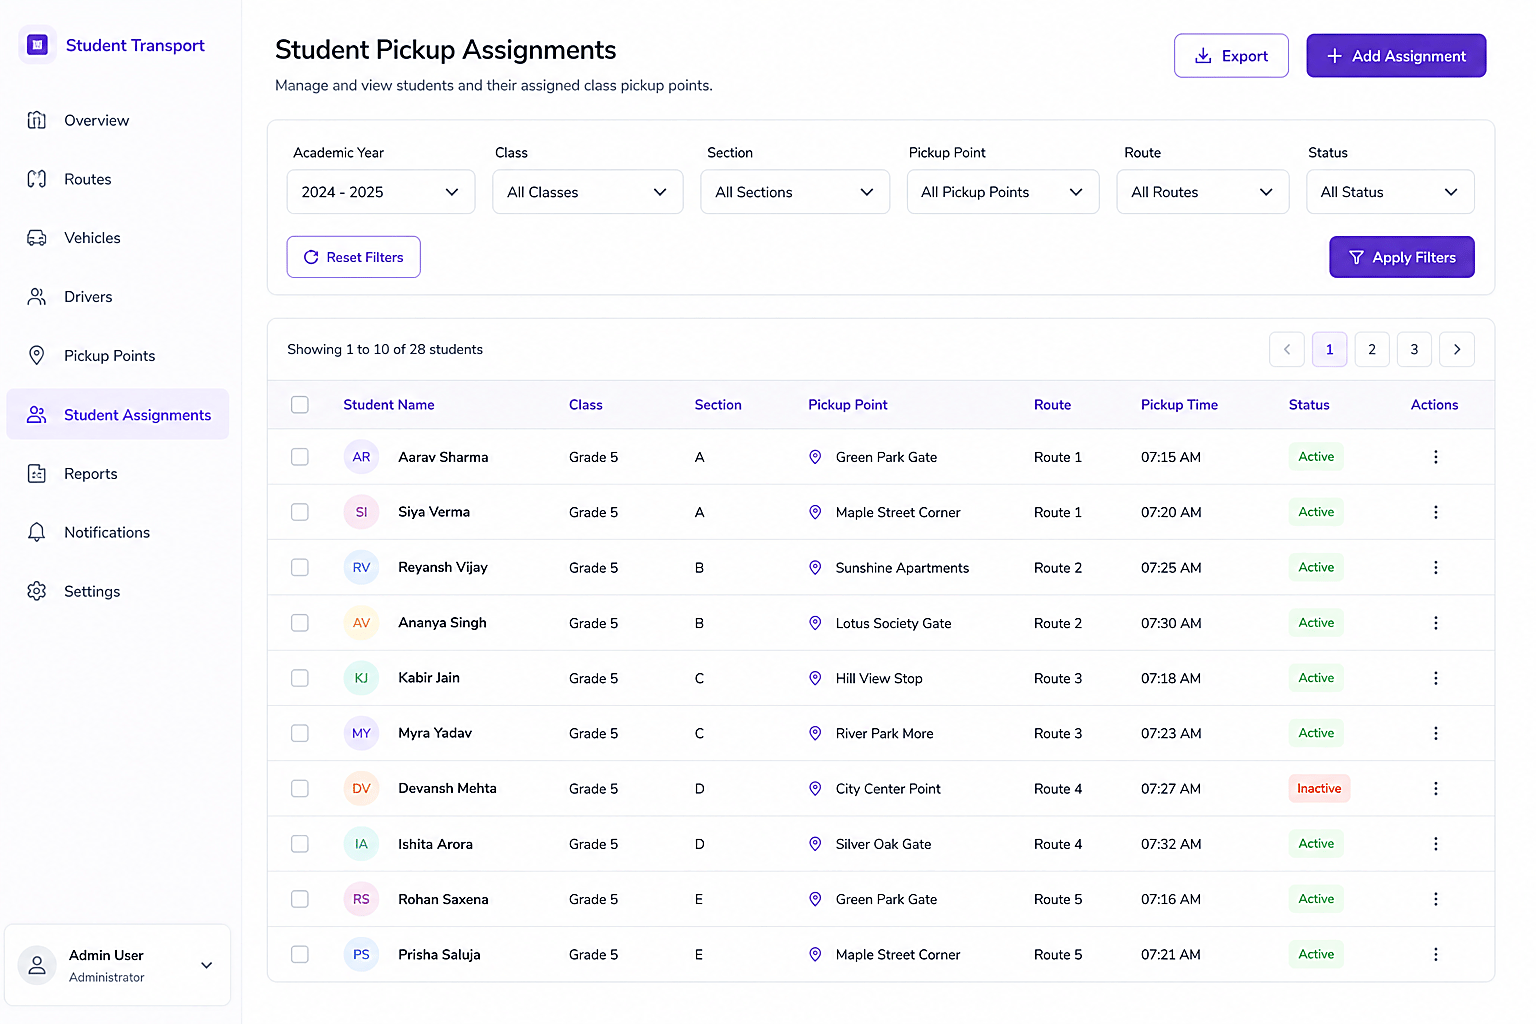This screenshot has height=1024, width=1536.
Task: Go to next page with right arrow
Action: coord(1457,349)
